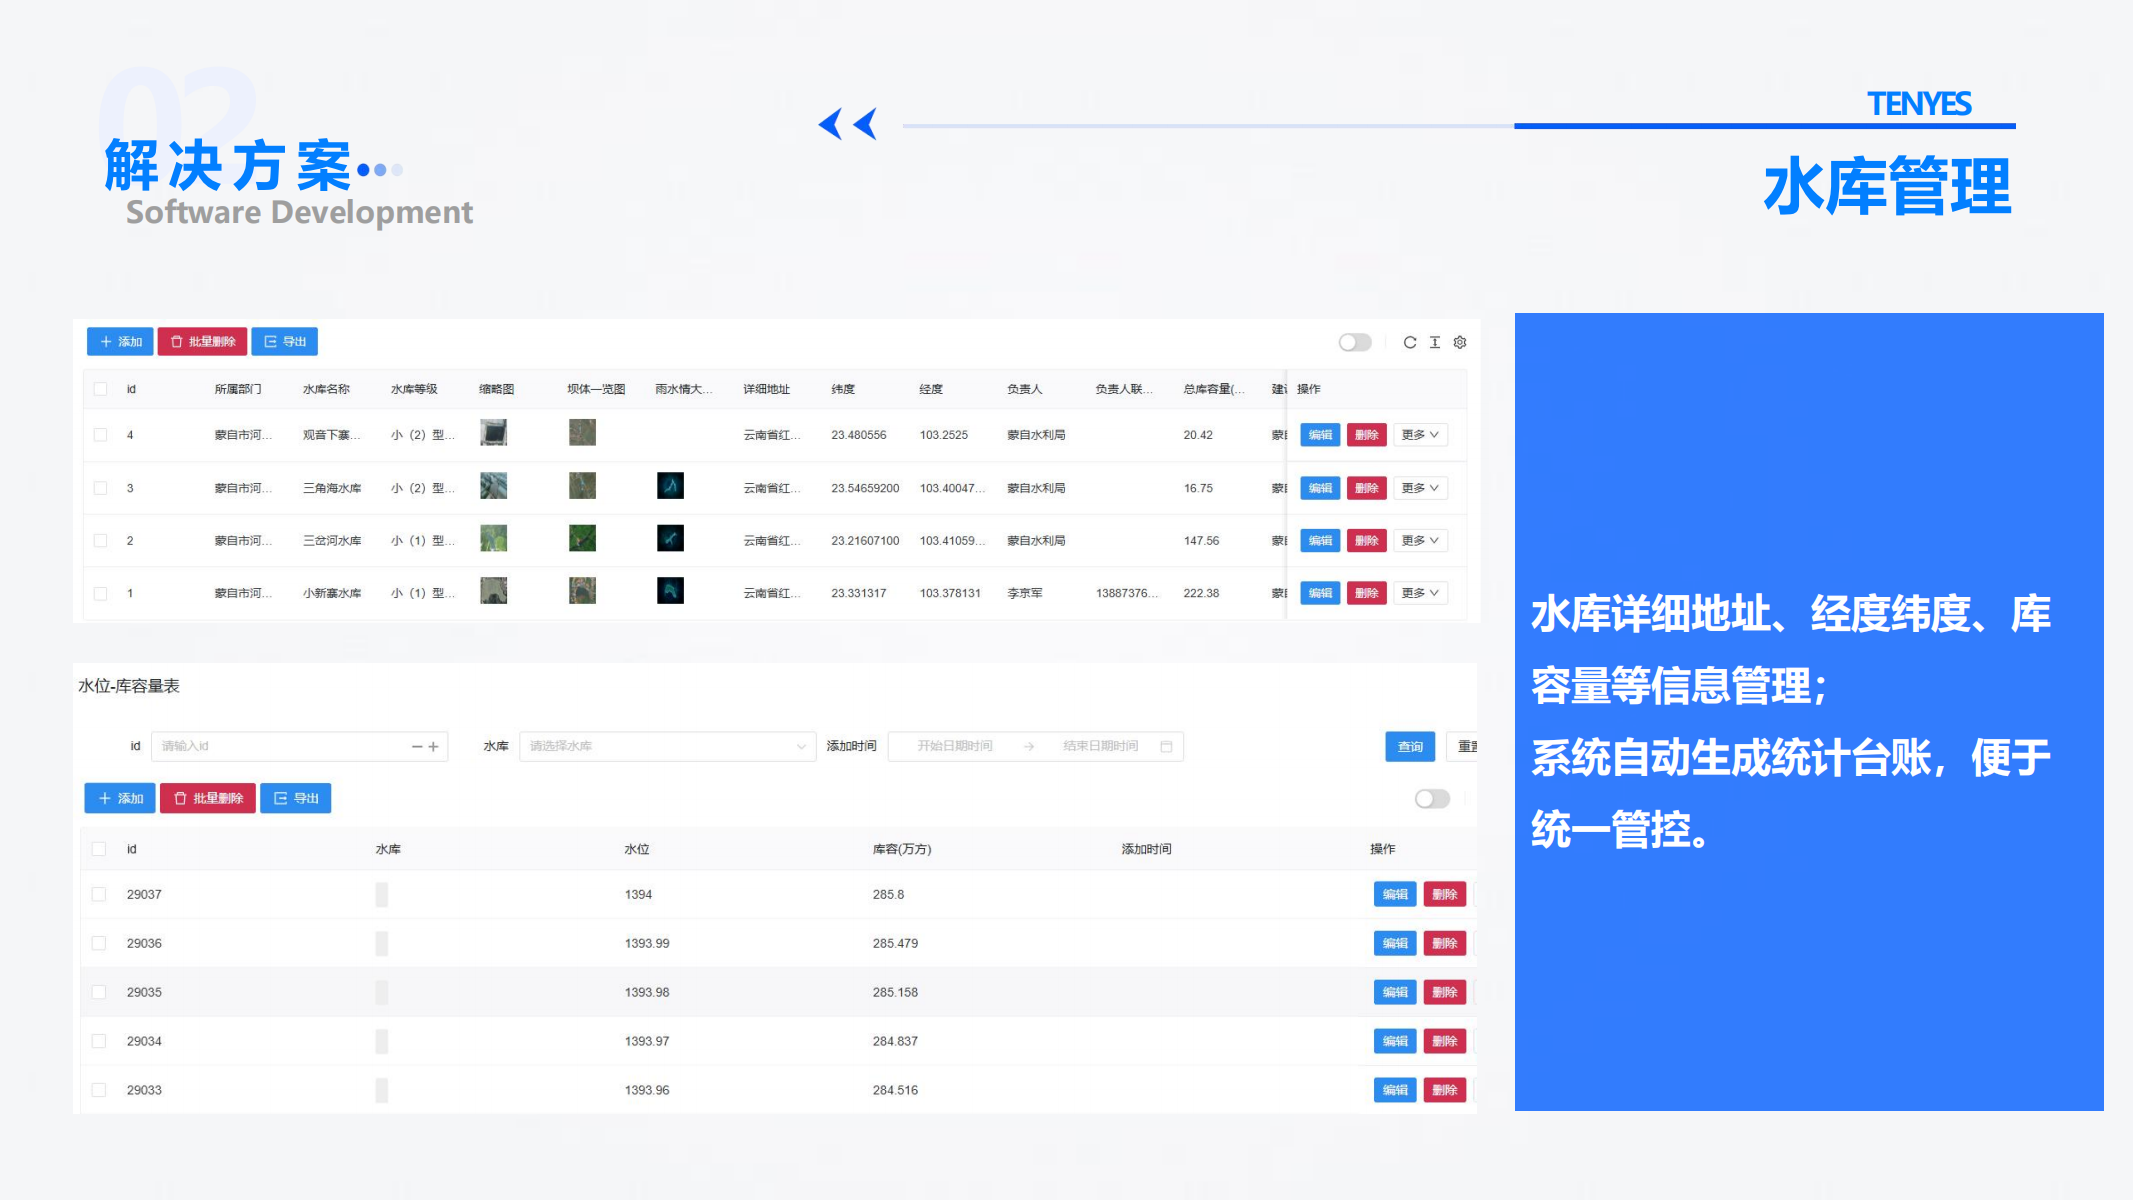Toggle the switch above the water level table
The width and height of the screenshot is (2133, 1200).
pos(1431,798)
